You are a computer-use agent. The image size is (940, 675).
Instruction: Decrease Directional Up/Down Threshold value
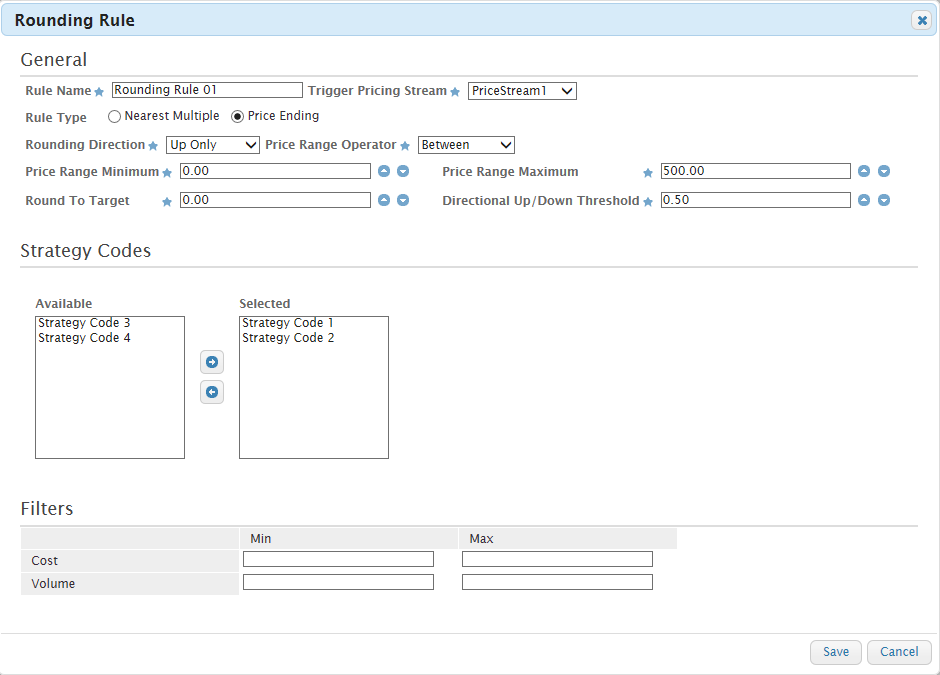(884, 200)
